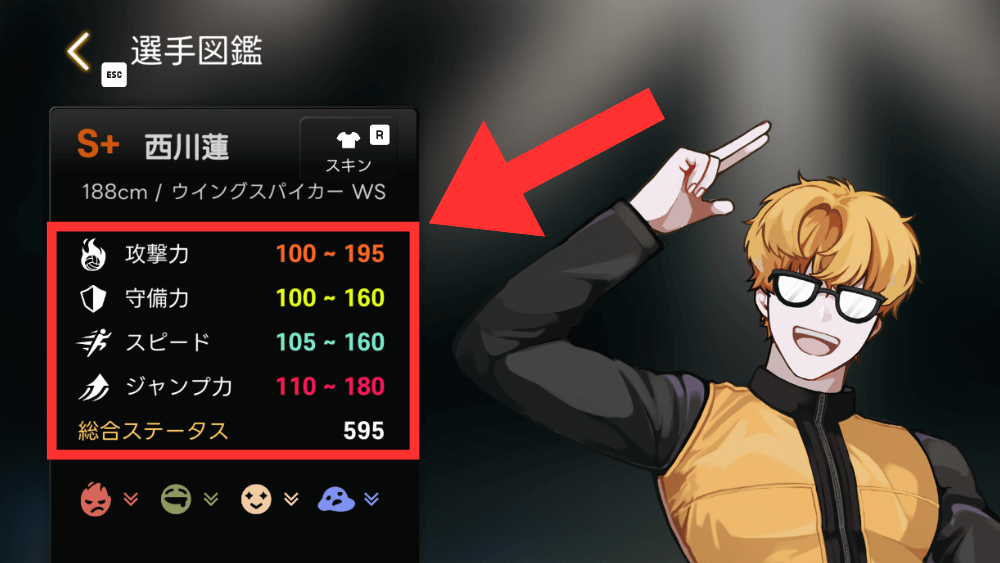Expand the green chevron beside laughing face

click(x=211, y=499)
